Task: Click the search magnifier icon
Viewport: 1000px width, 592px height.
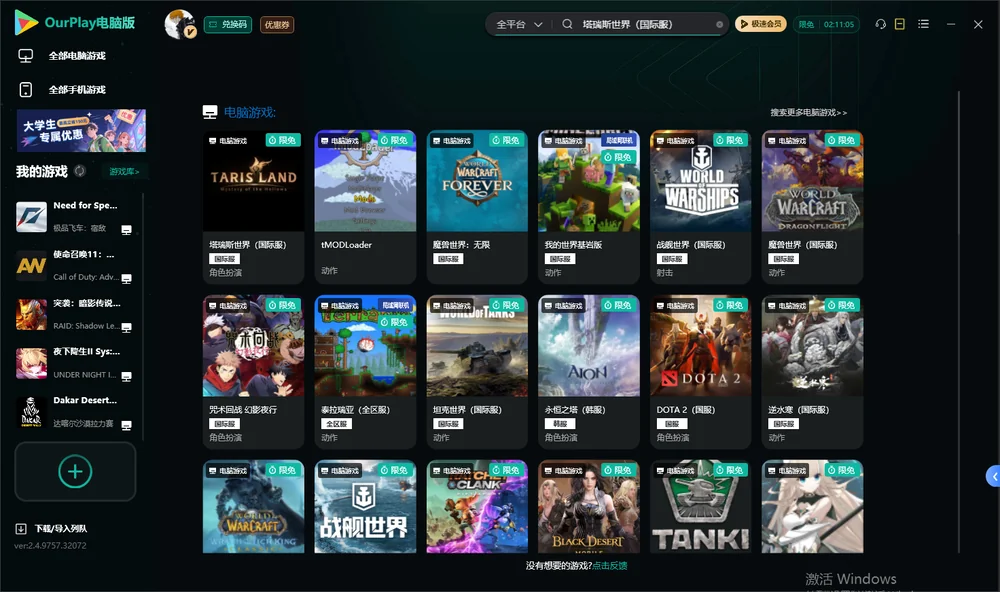Action: tap(567, 24)
